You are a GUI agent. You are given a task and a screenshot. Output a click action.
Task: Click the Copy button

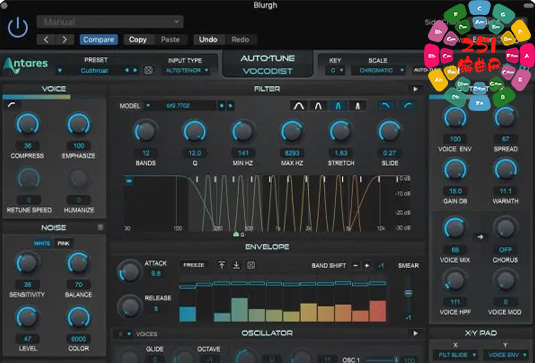(138, 40)
